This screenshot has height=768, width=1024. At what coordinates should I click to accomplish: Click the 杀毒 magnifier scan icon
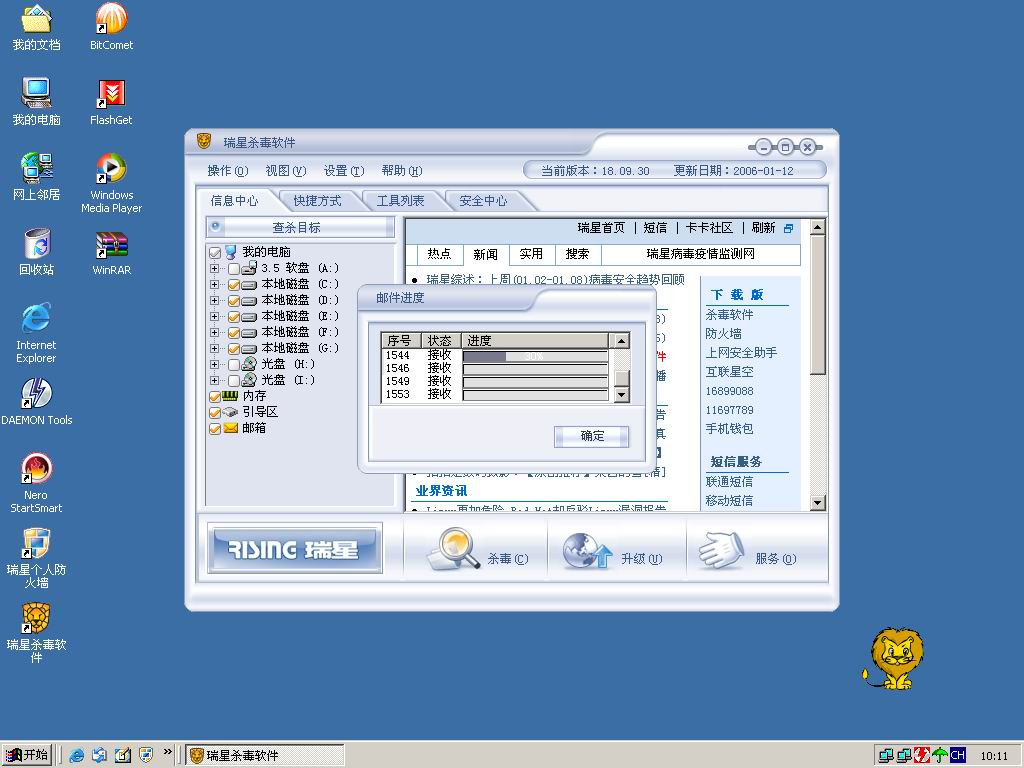(453, 550)
